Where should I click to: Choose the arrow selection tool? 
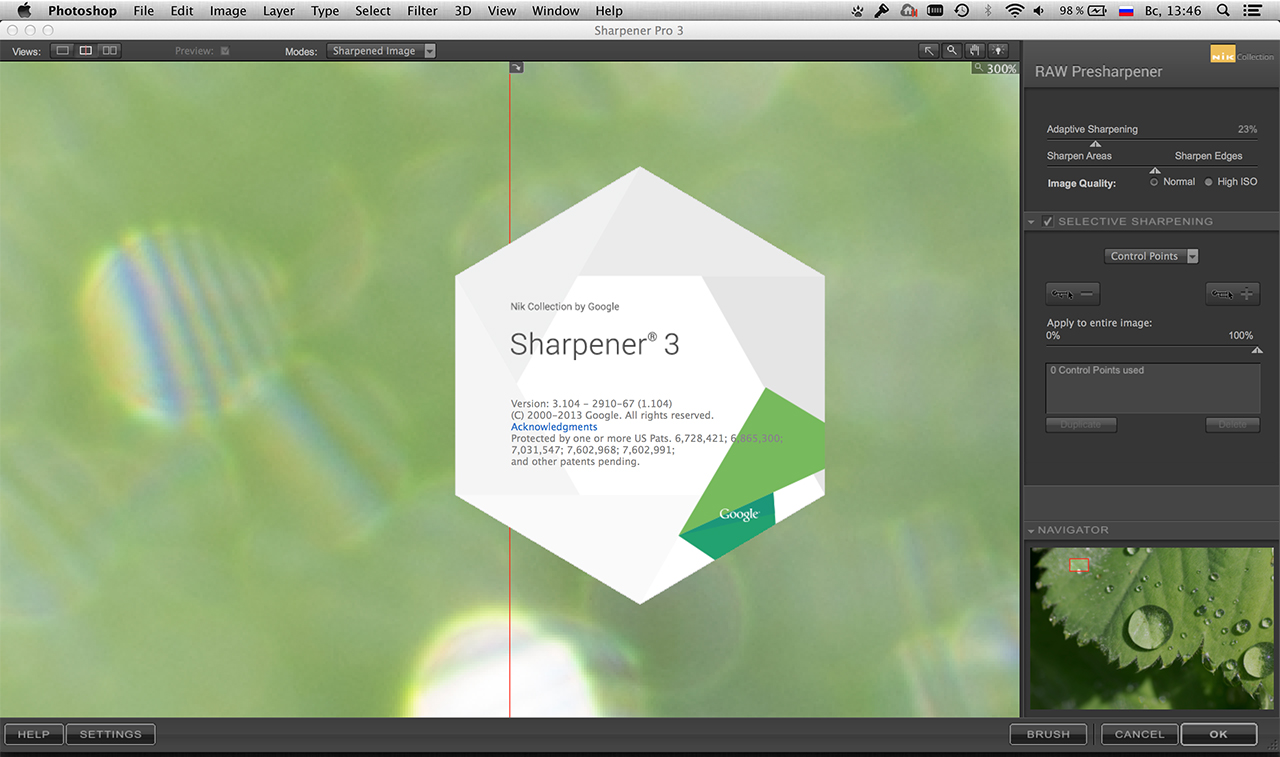[929, 51]
